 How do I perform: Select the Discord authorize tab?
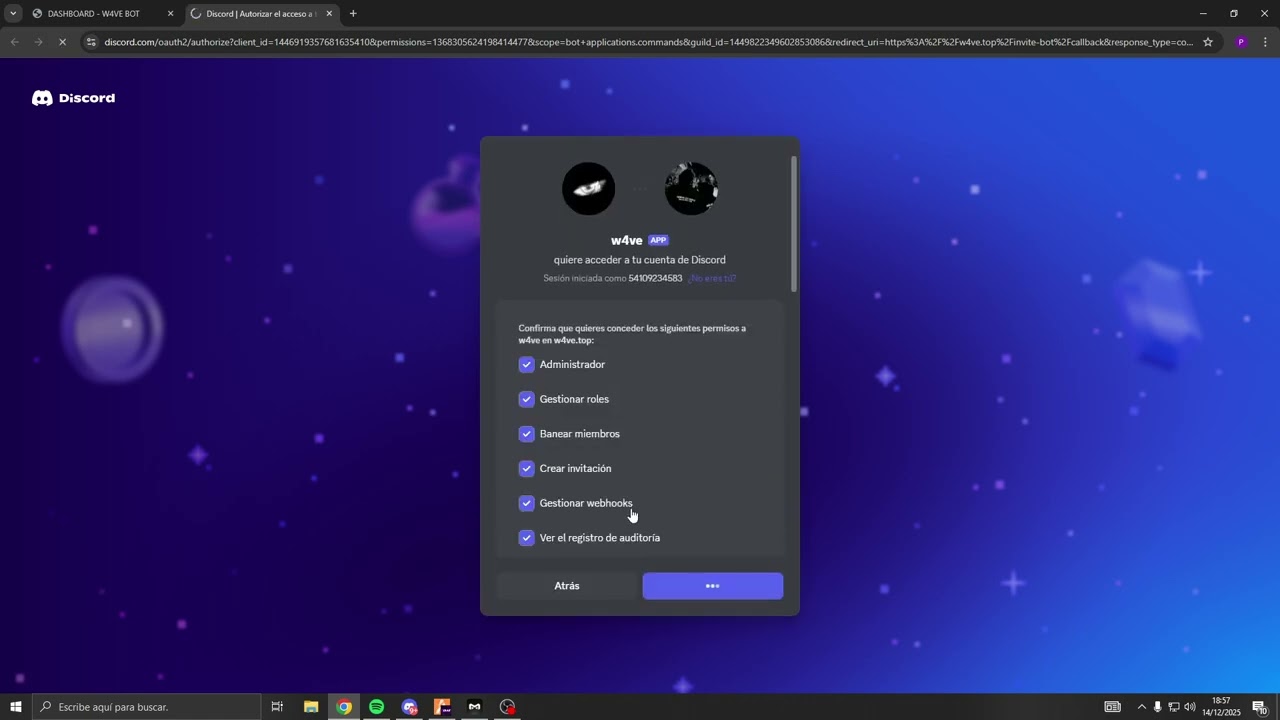[260, 14]
